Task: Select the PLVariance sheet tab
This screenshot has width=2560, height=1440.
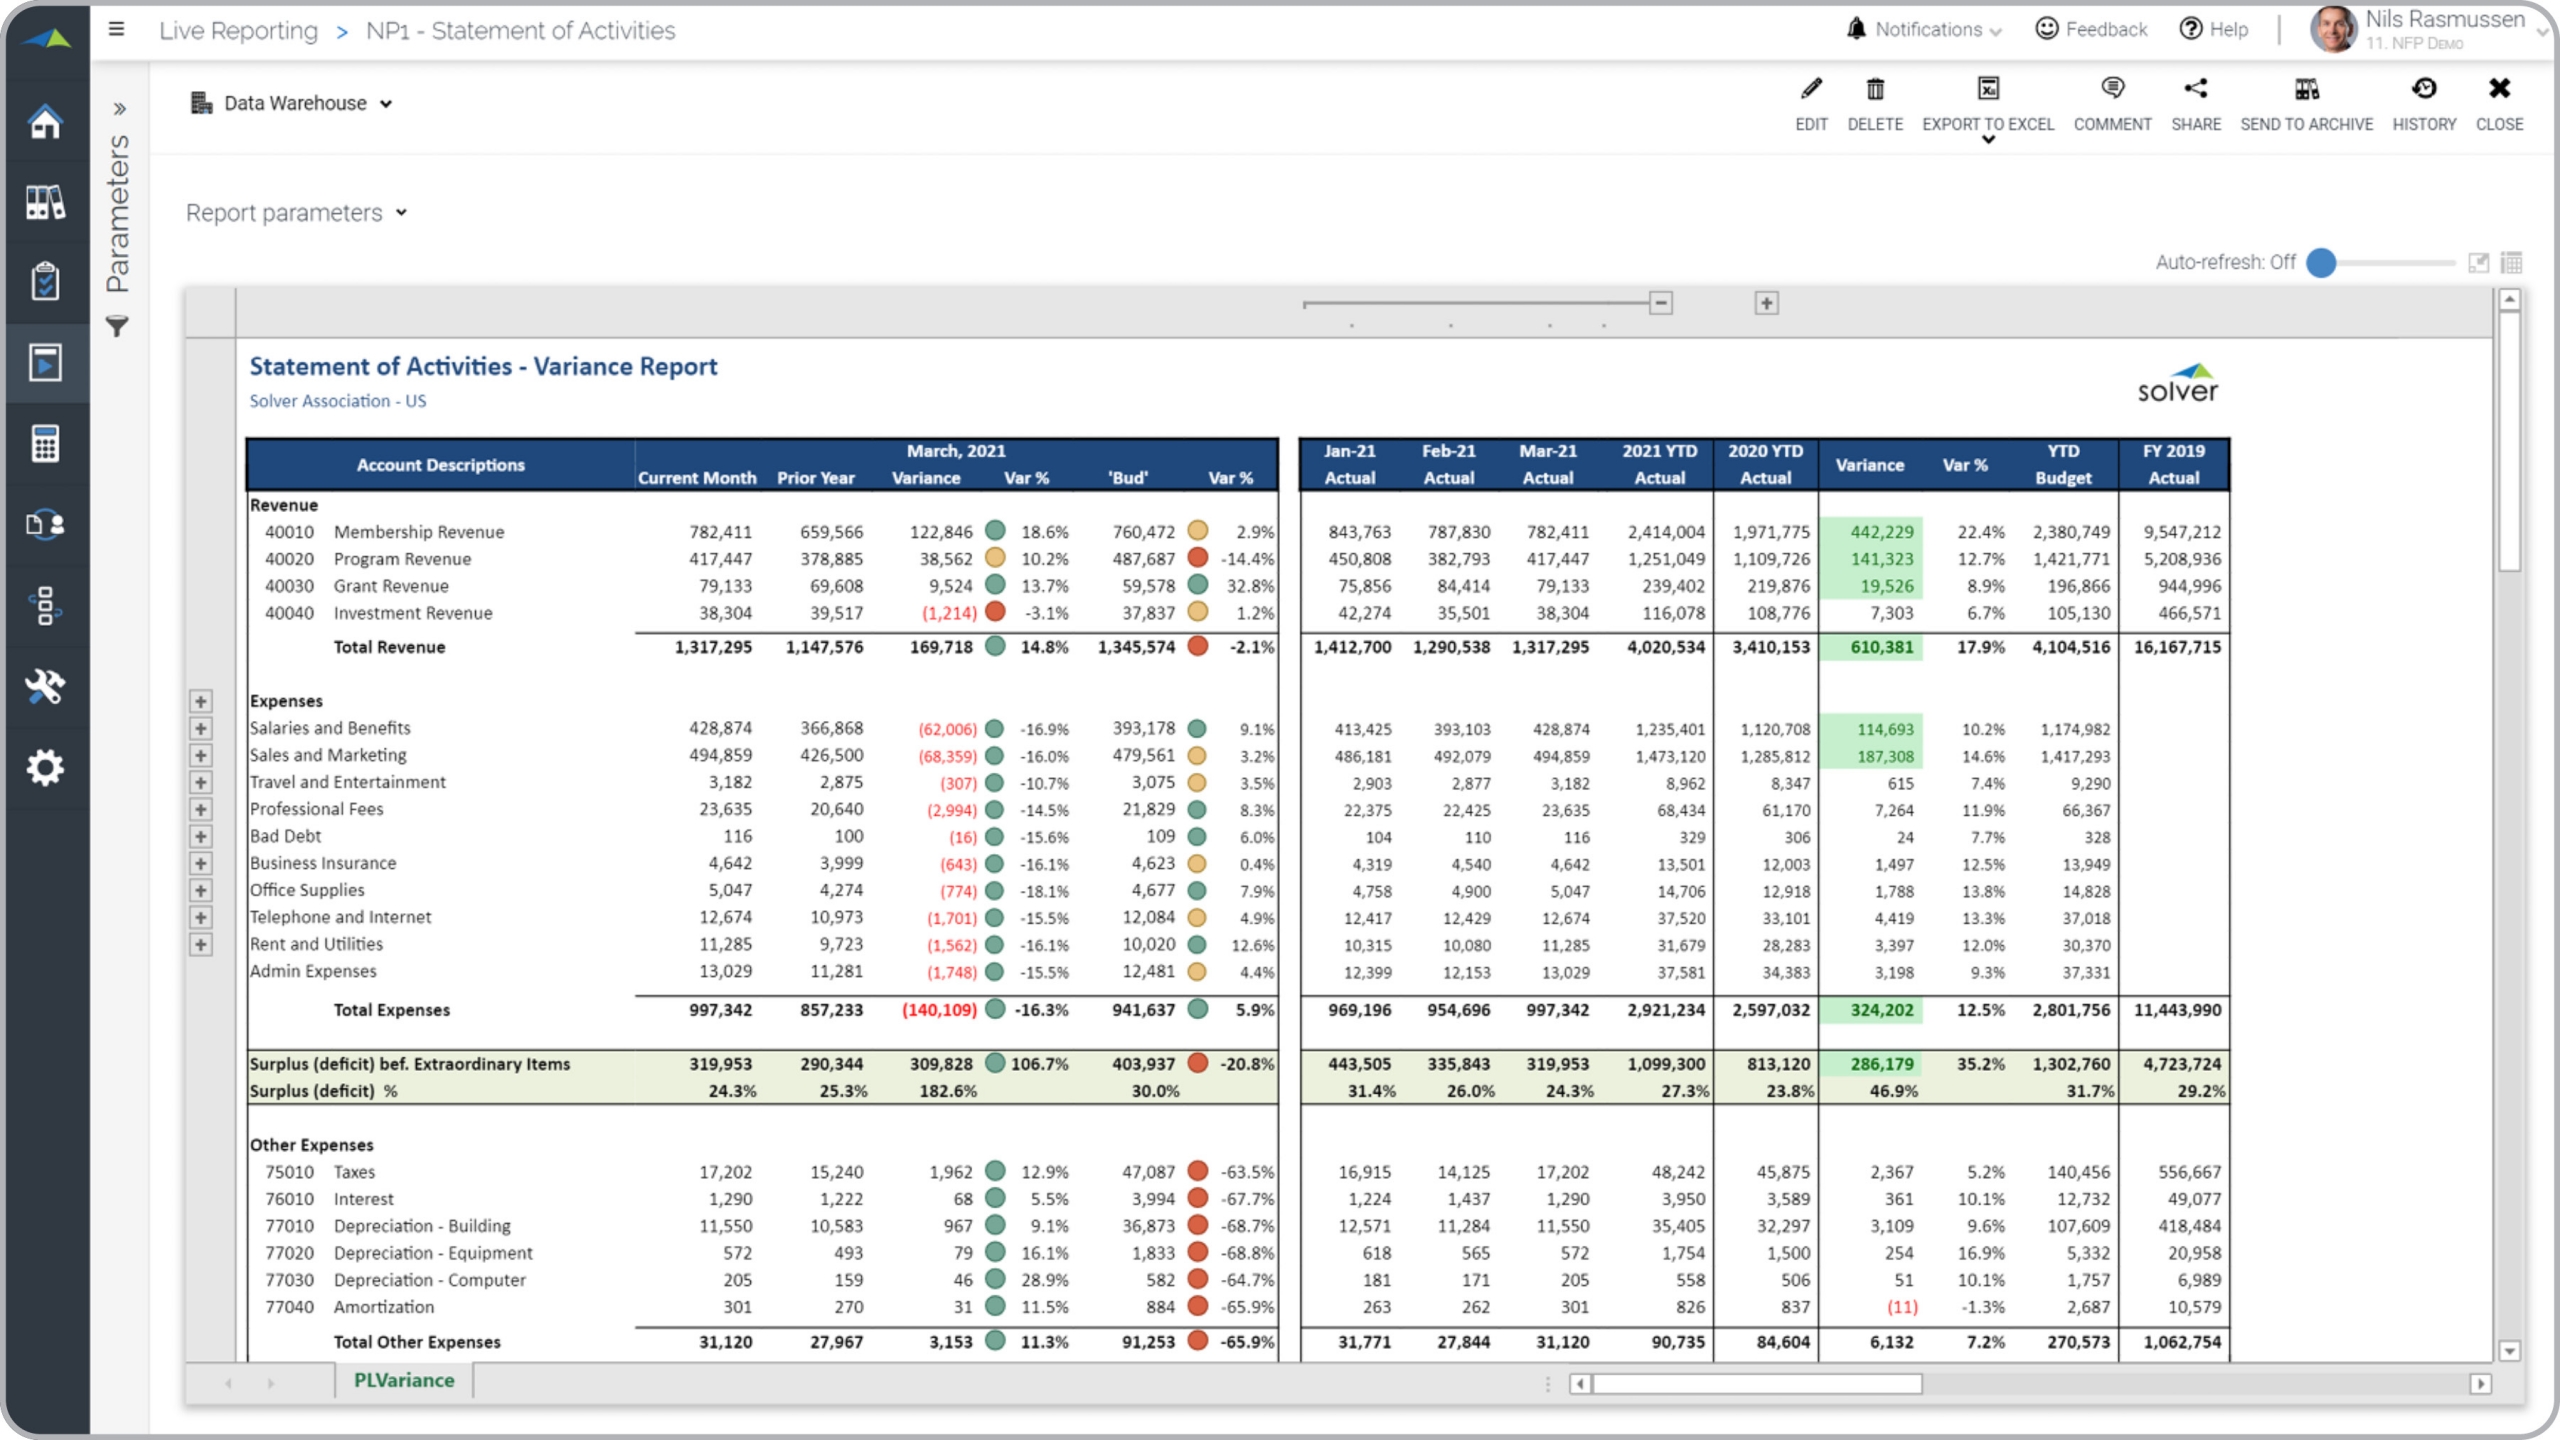Action: coord(404,1380)
